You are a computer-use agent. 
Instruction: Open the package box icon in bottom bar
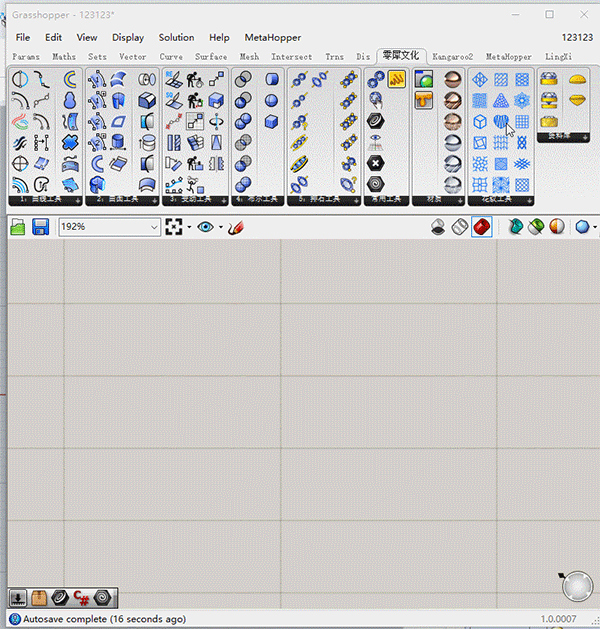[x=39, y=598]
